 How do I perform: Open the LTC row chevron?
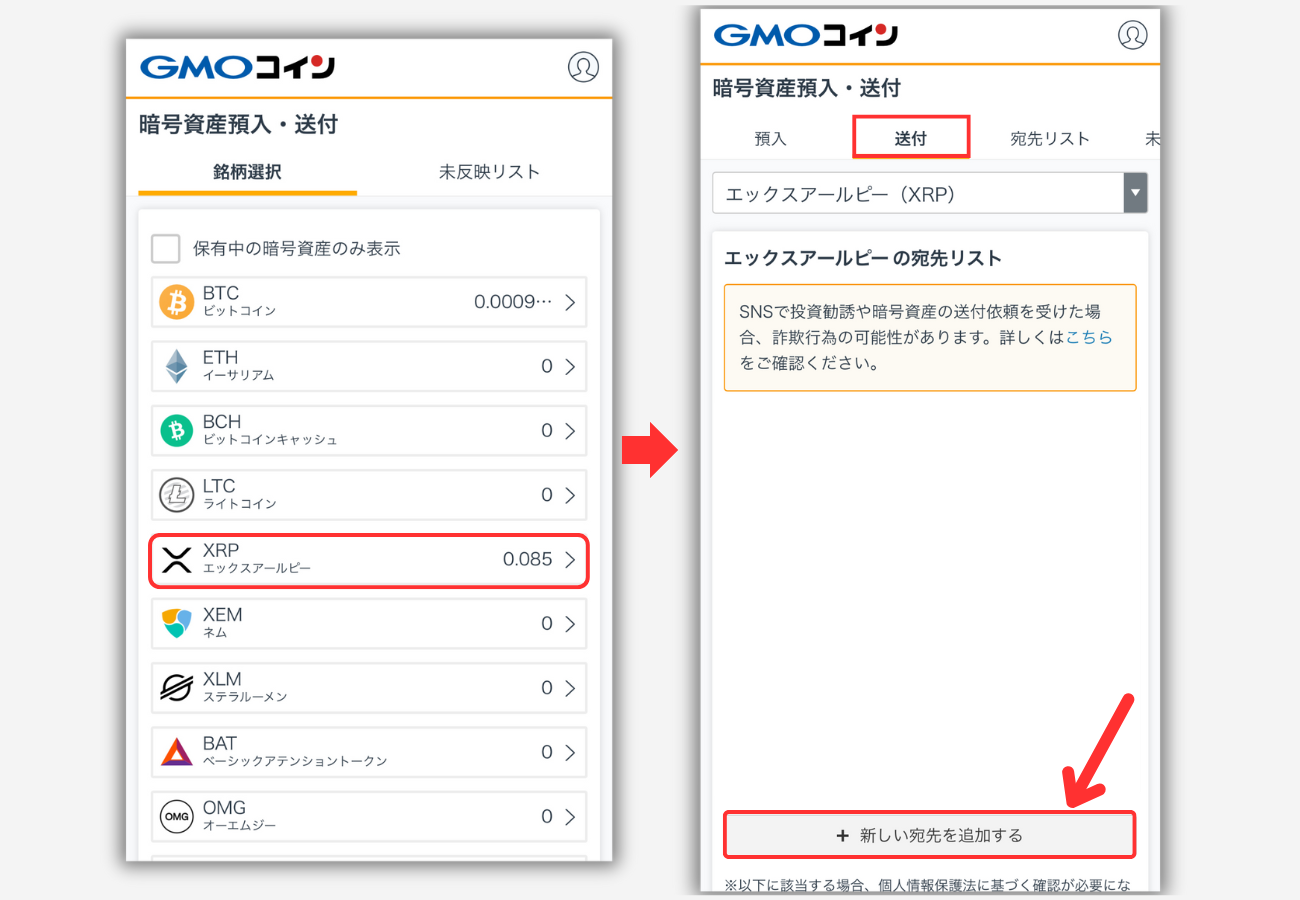(570, 495)
